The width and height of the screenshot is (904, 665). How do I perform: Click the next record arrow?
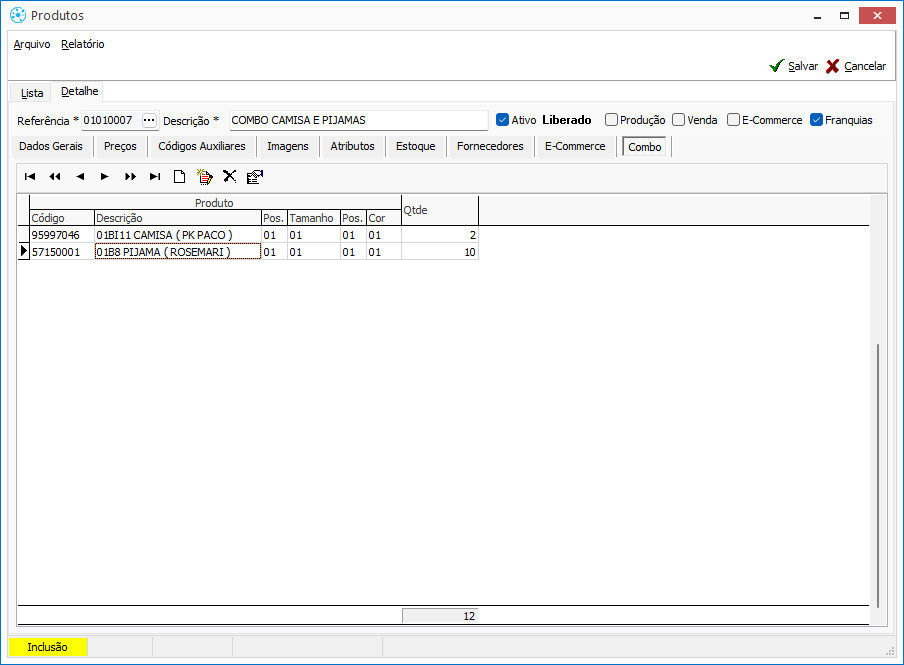(x=105, y=177)
